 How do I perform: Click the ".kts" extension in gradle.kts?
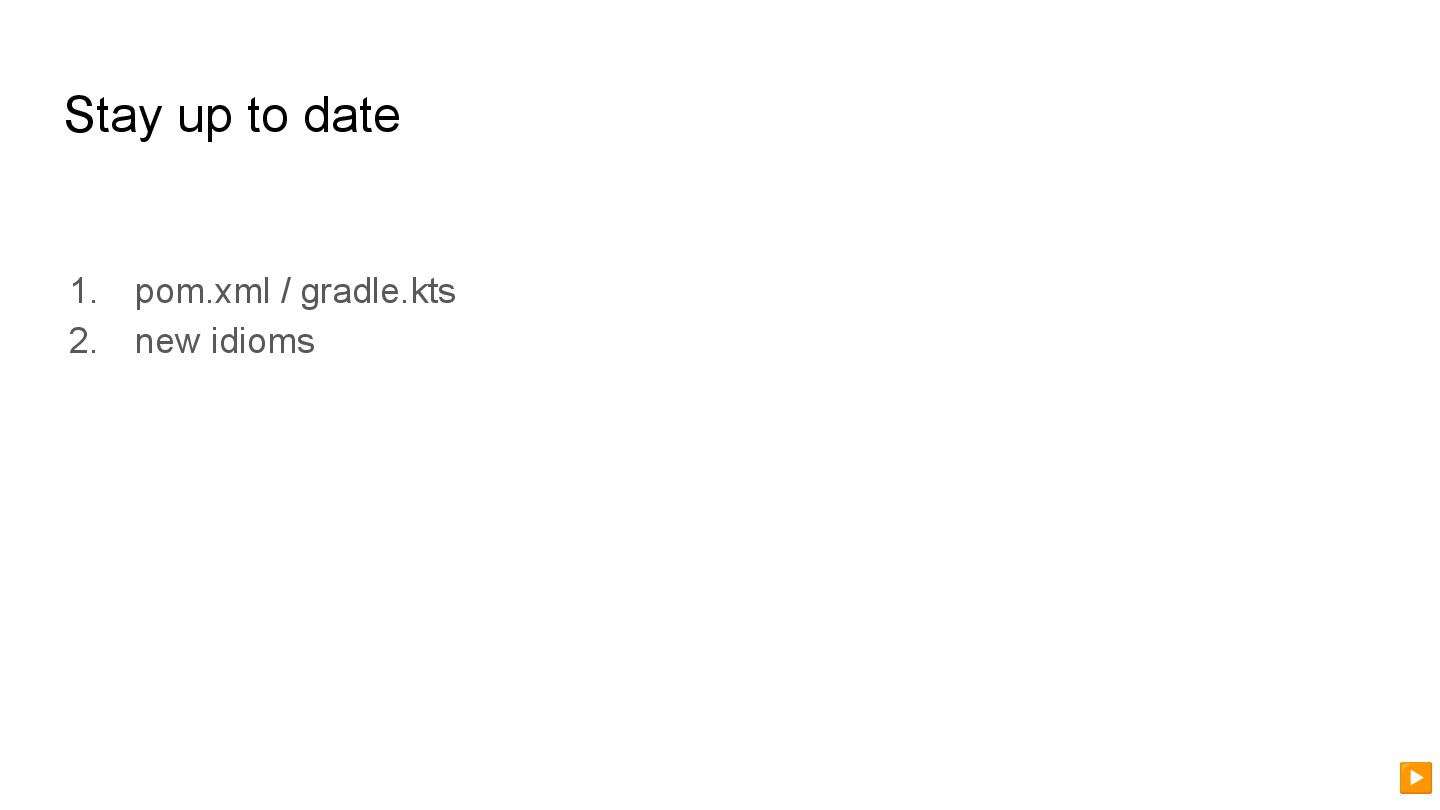pos(432,291)
